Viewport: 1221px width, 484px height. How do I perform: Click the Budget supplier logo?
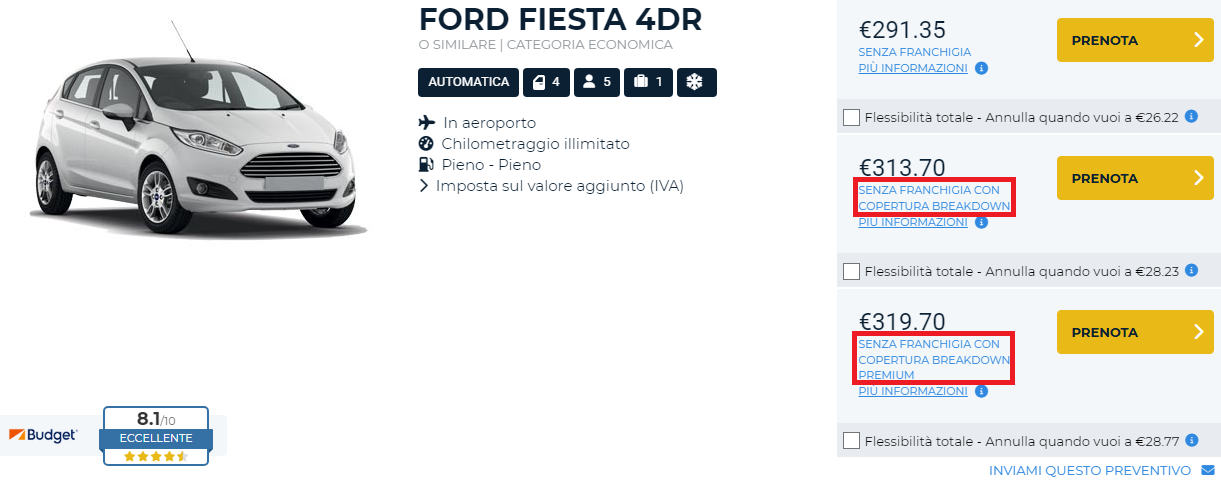[x=43, y=435]
